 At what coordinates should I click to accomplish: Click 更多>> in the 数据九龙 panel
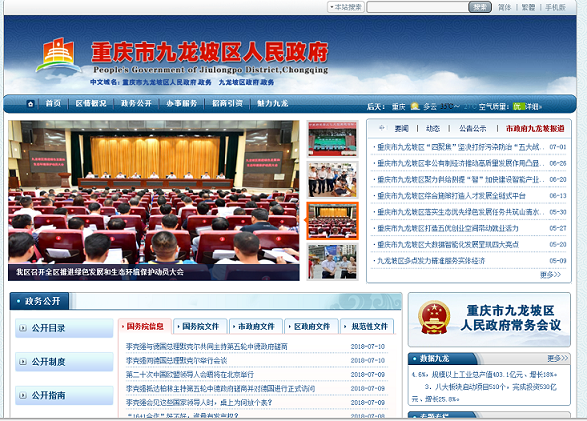pos(557,359)
